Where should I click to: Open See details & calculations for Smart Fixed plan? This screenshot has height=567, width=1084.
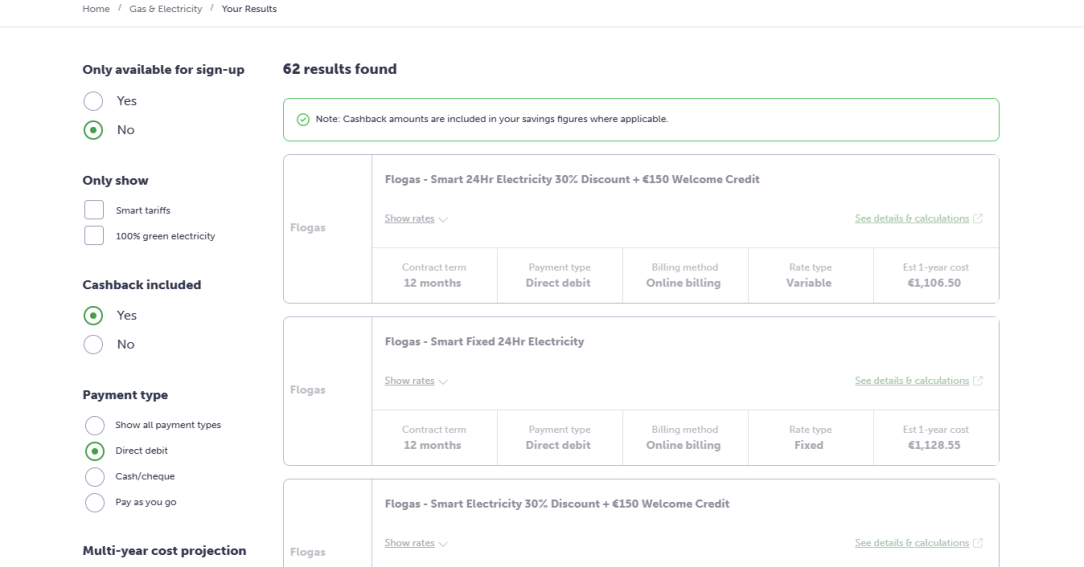pyautogui.click(x=912, y=381)
